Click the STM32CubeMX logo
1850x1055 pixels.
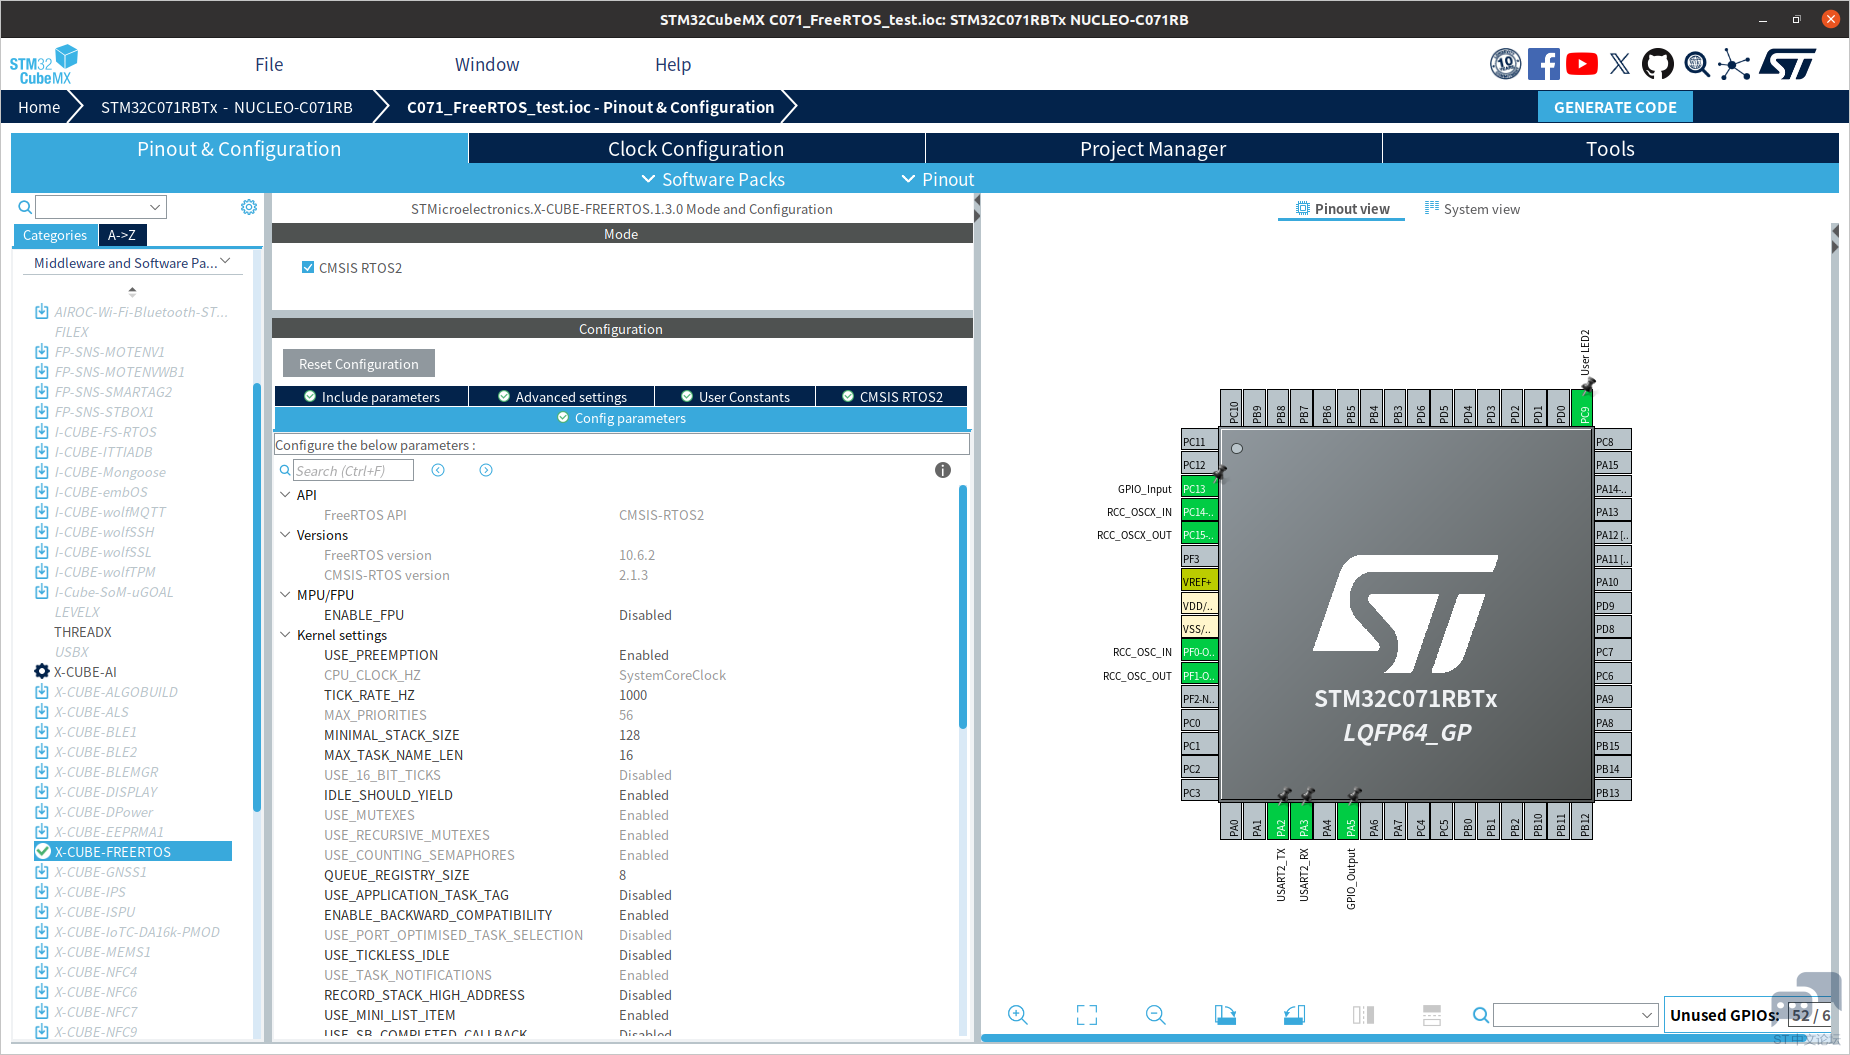44,65
